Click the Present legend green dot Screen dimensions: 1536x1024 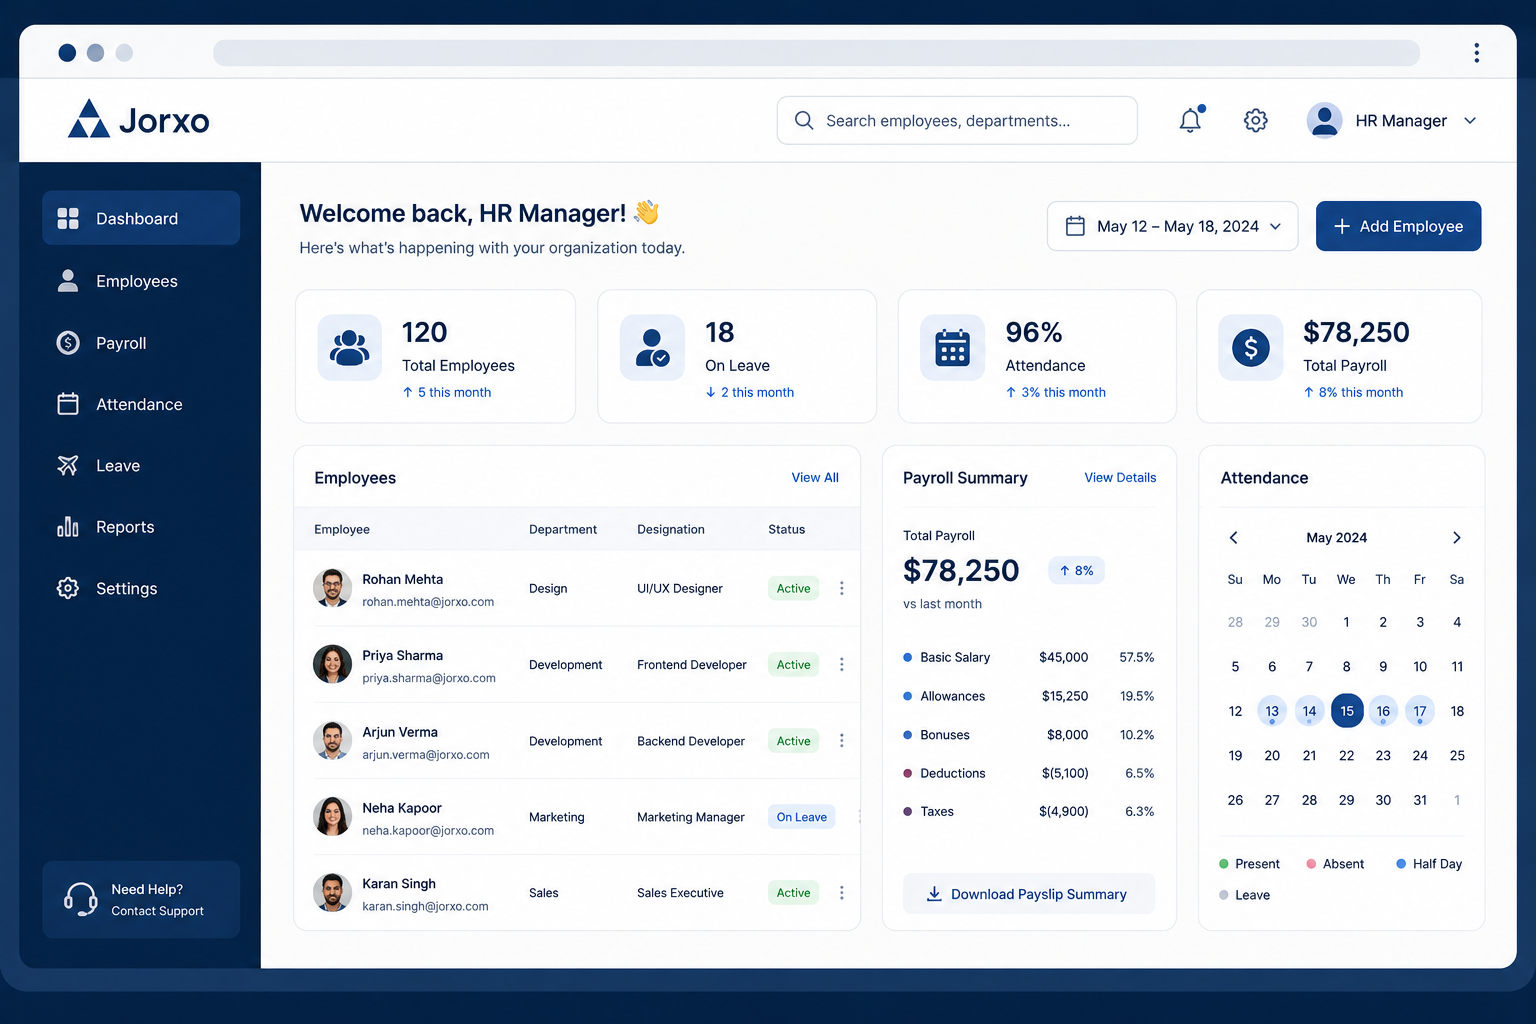1224,863
